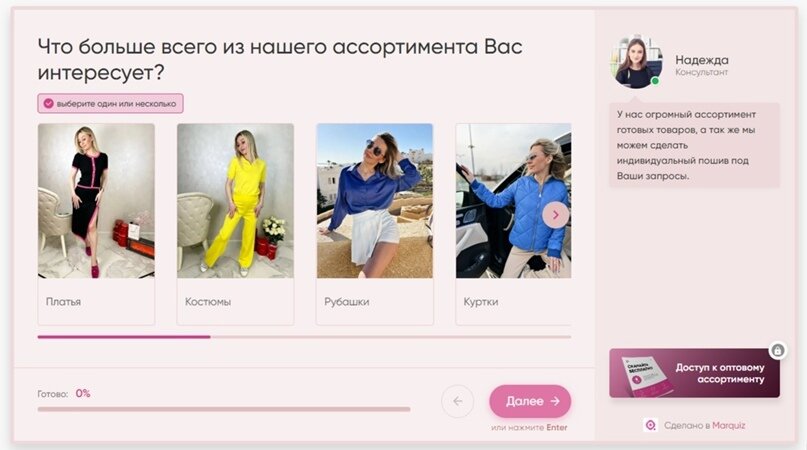Viewport: 807px width, 450px height.
Task: Click the Далее button
Action: point(530,401)
